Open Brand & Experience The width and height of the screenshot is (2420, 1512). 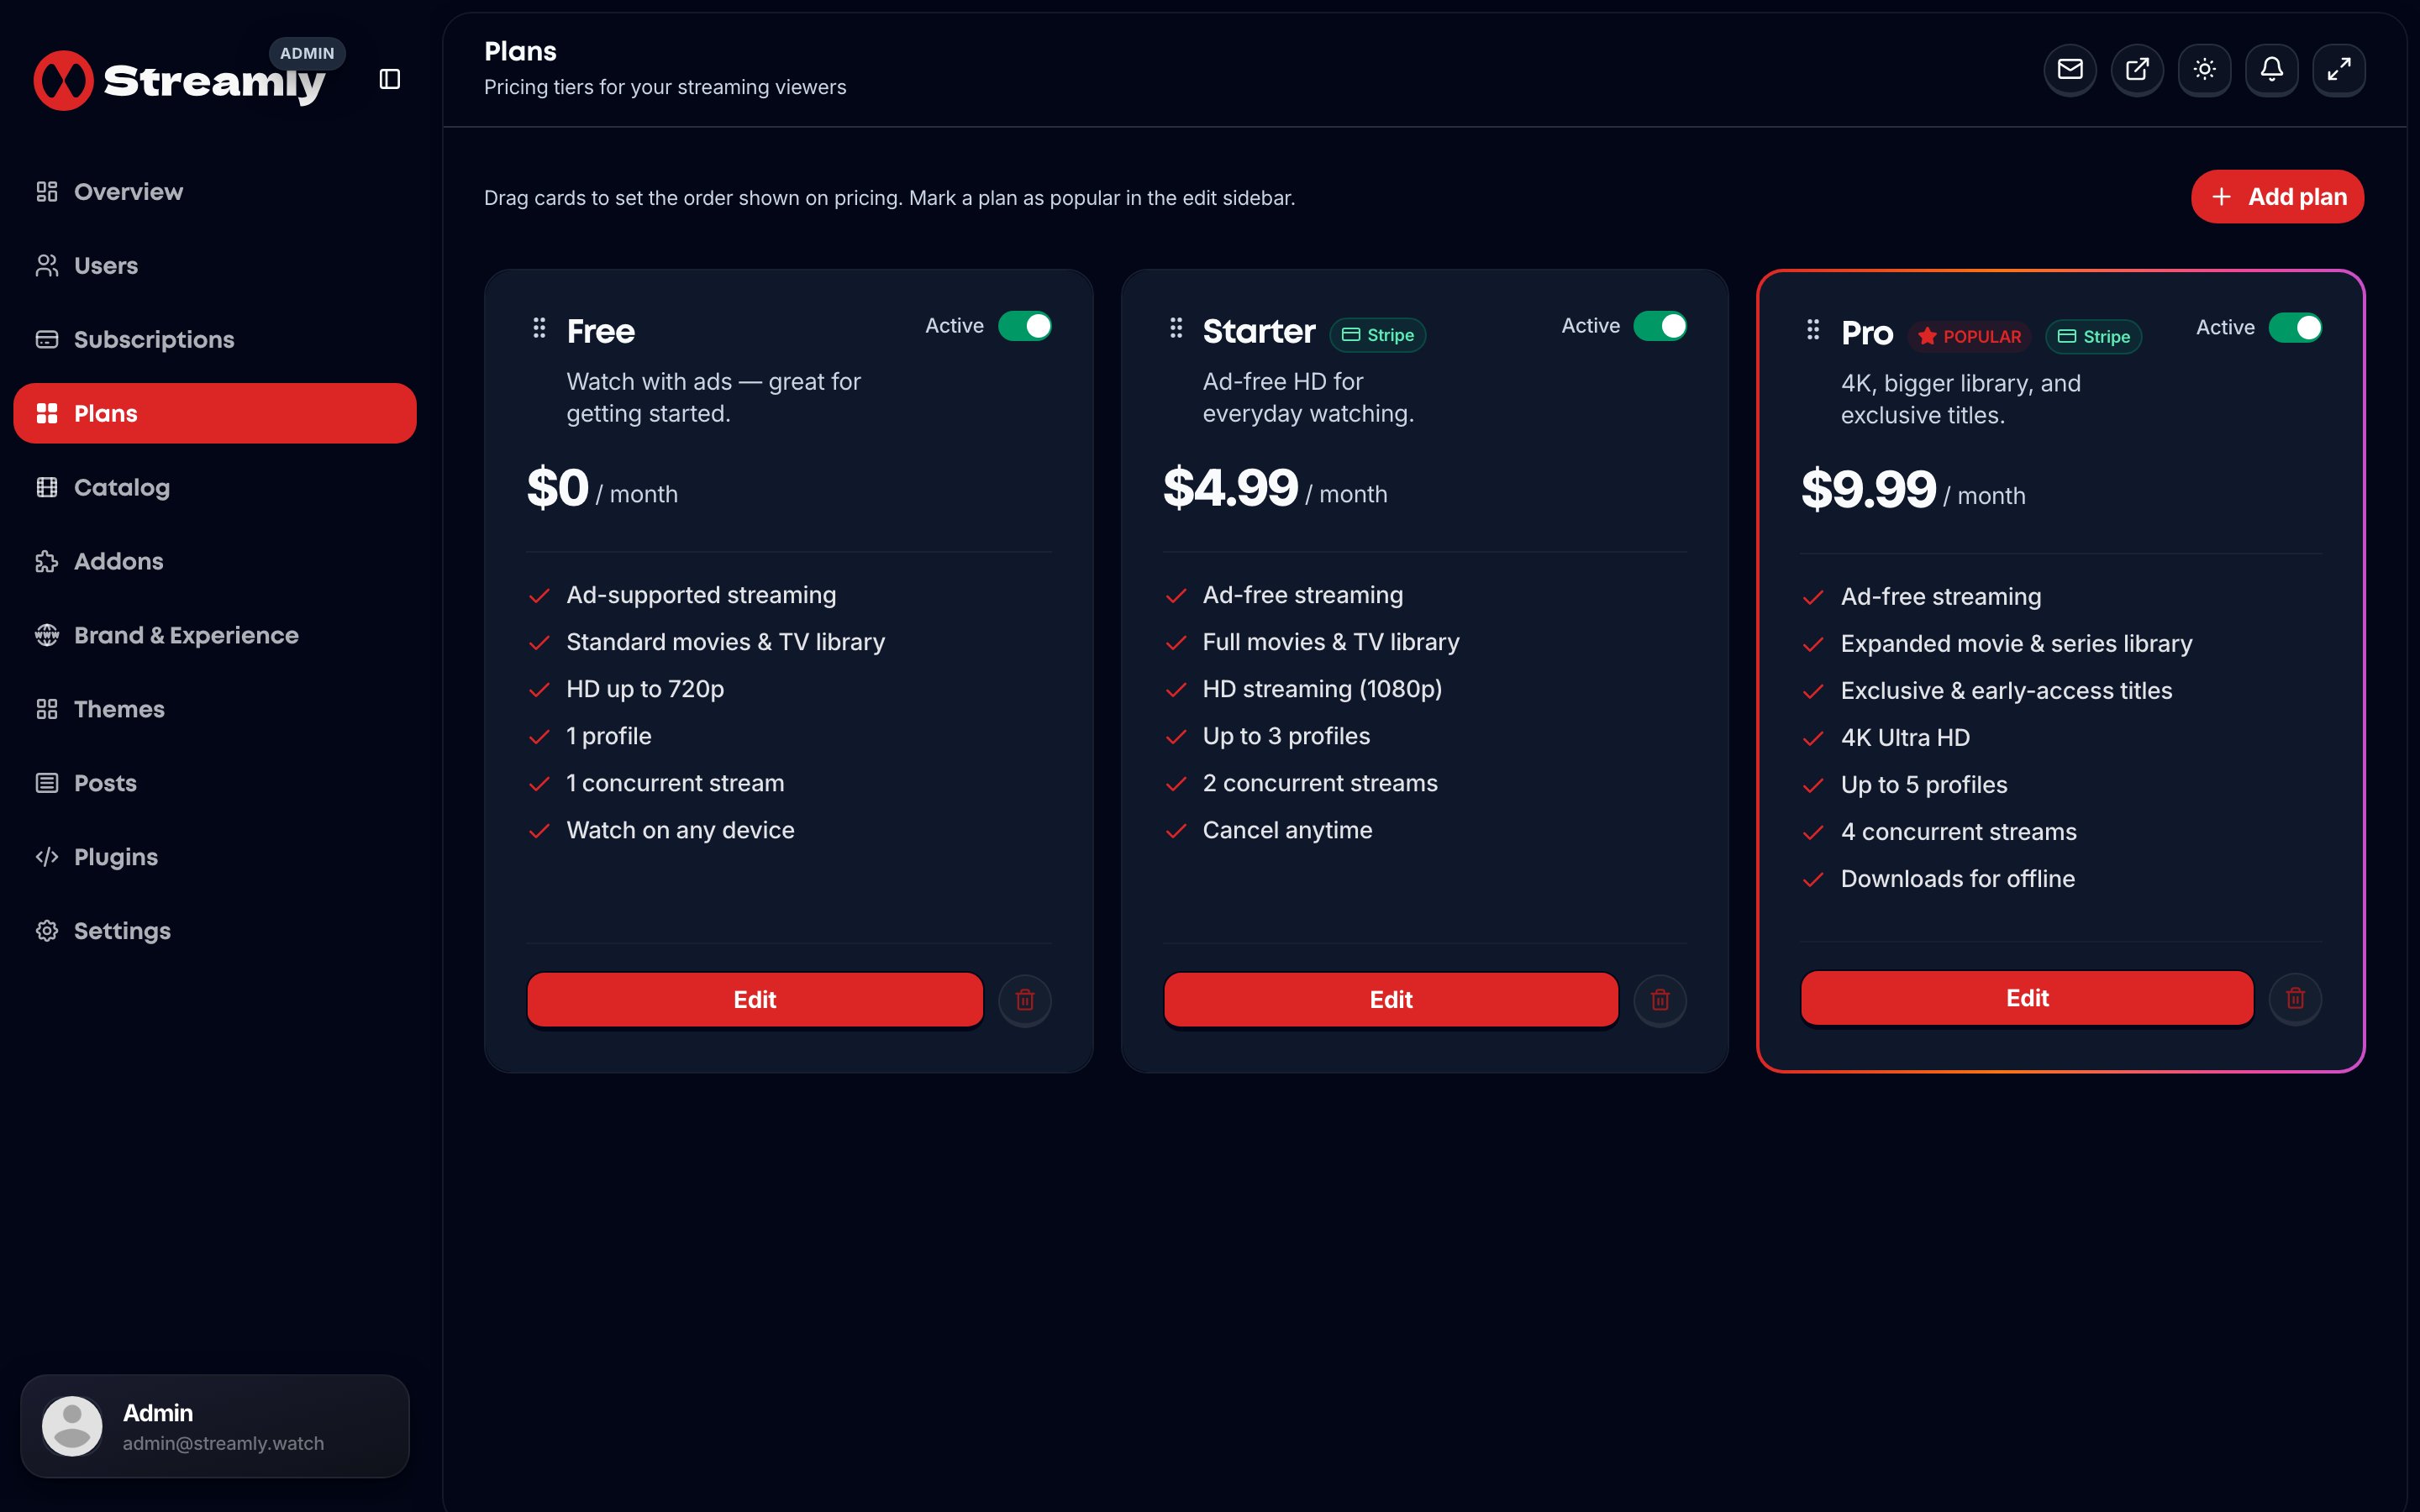point(215,635)
